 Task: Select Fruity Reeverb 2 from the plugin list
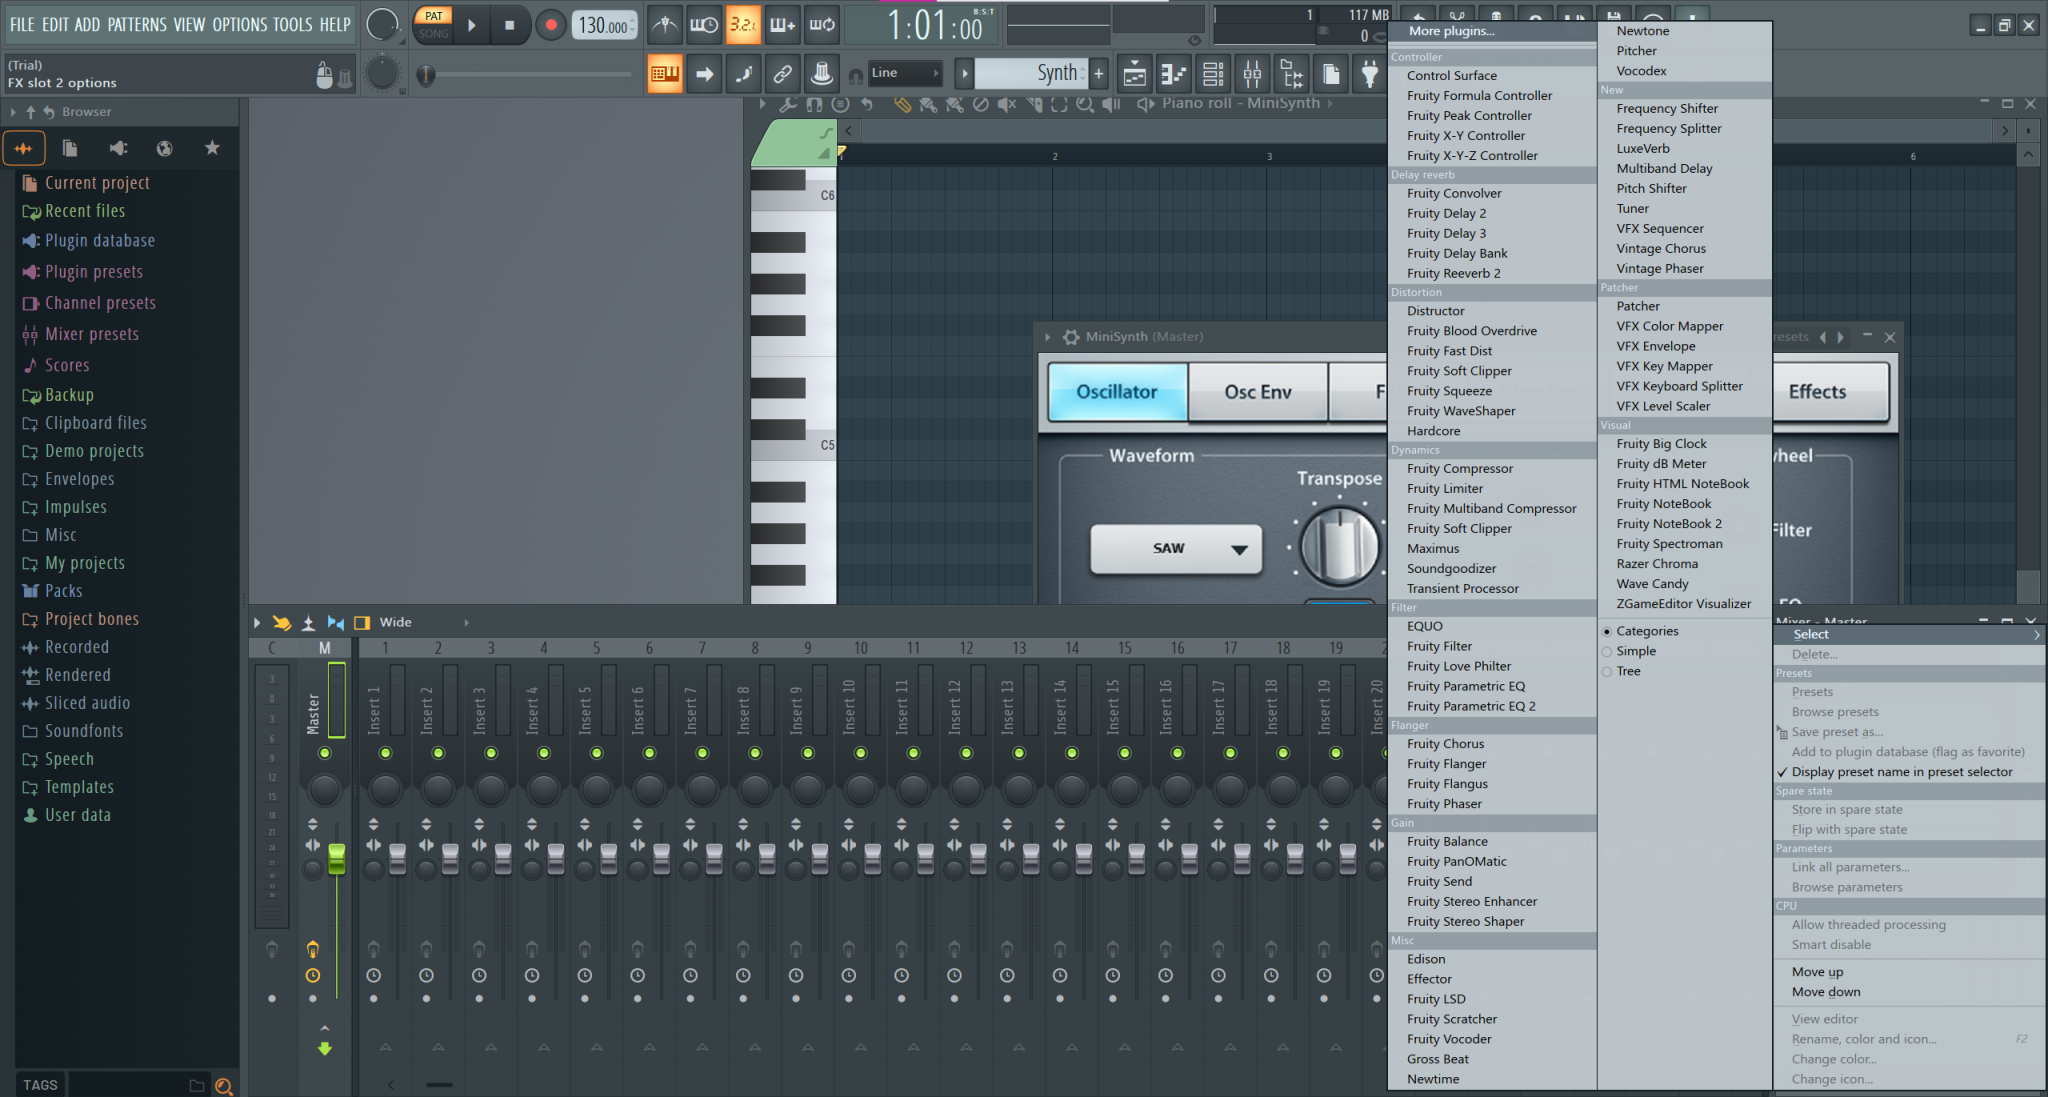click(1458, 272)
